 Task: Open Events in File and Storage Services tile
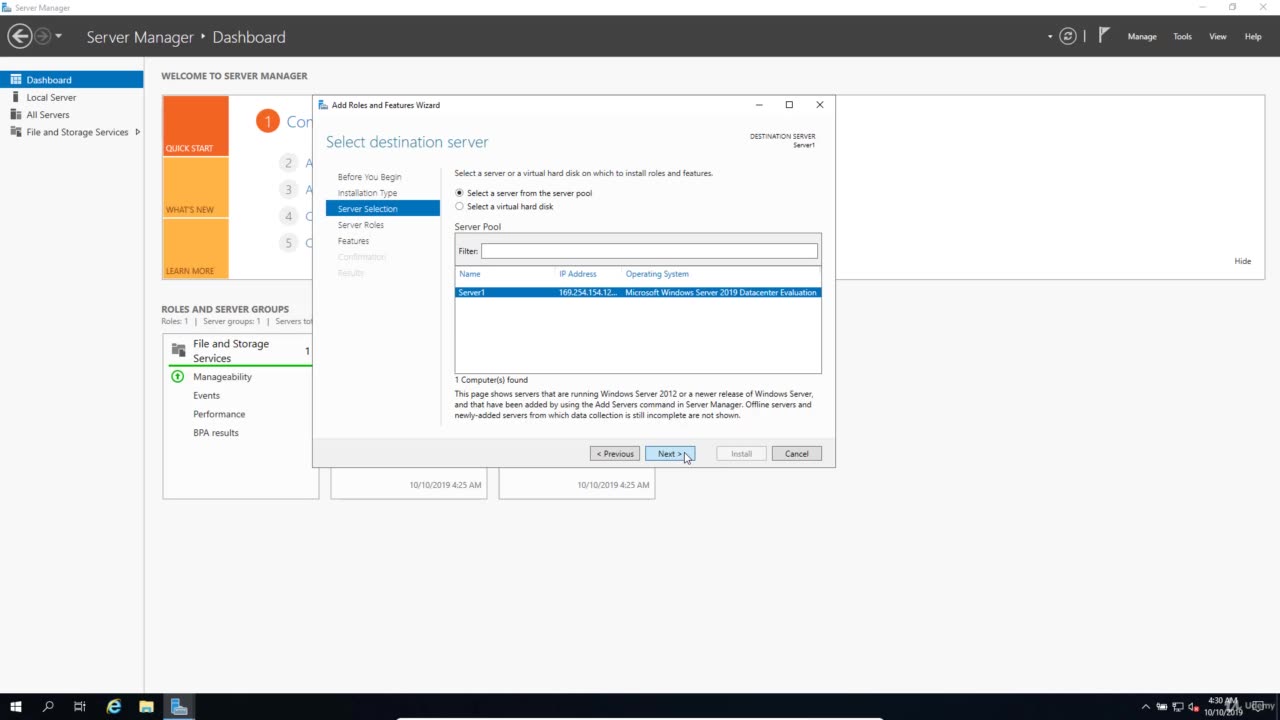206,396
